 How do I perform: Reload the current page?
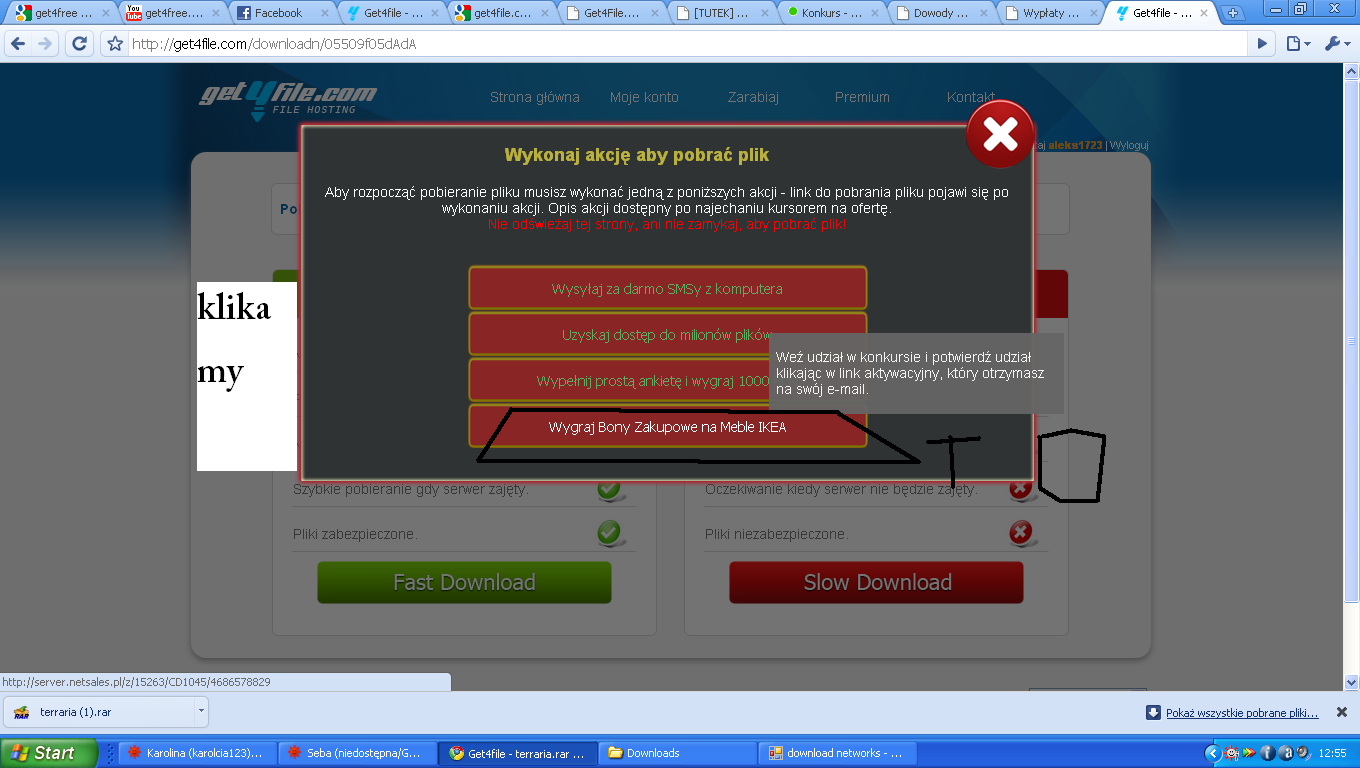[x=79, y=44]
